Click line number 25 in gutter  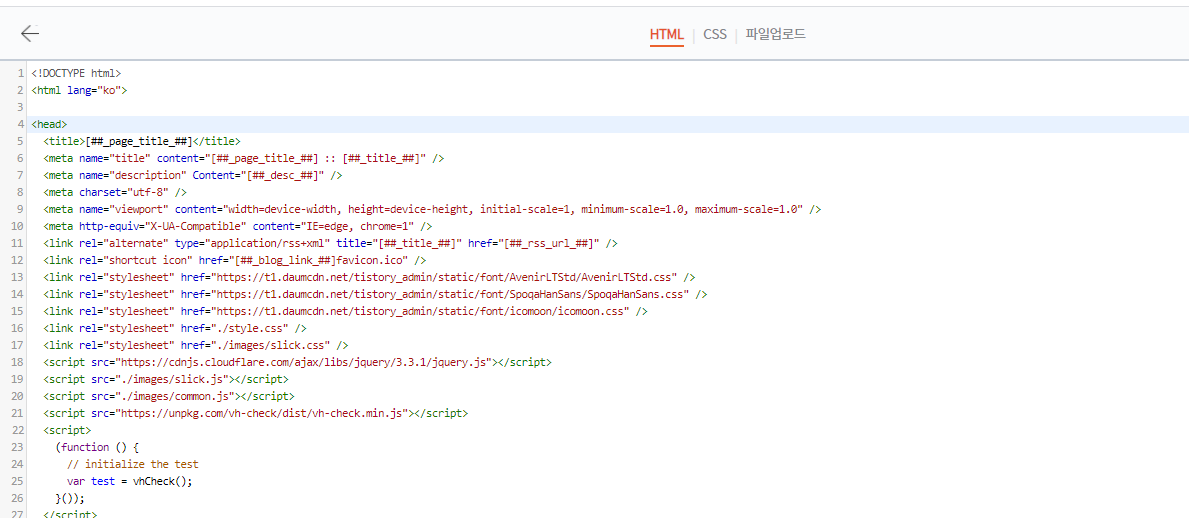[x=18, y=482]
